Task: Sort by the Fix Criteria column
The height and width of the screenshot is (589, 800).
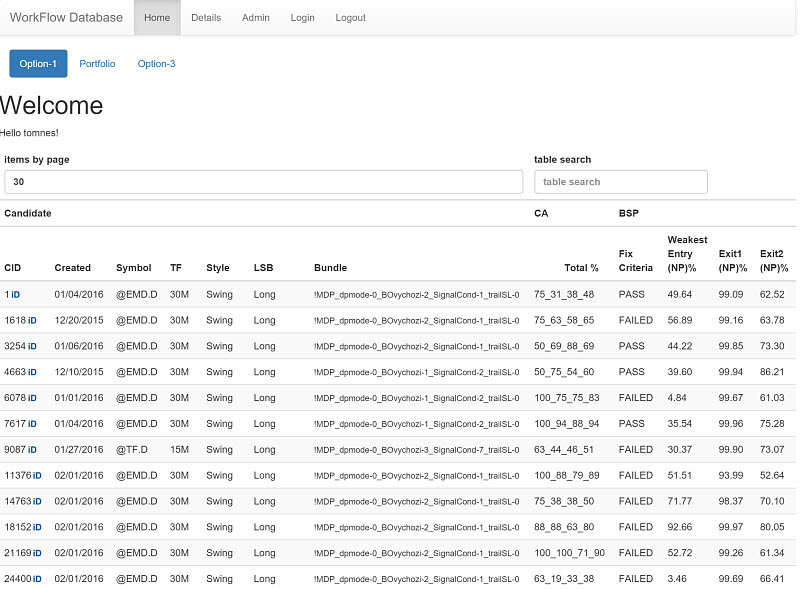Action: tap(636, 261)
